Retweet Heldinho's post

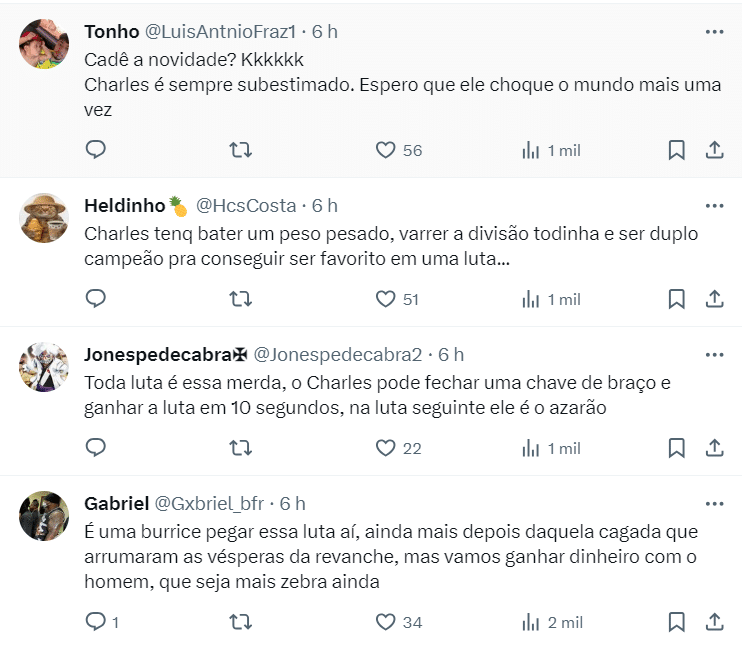click(x=241, y=299)
